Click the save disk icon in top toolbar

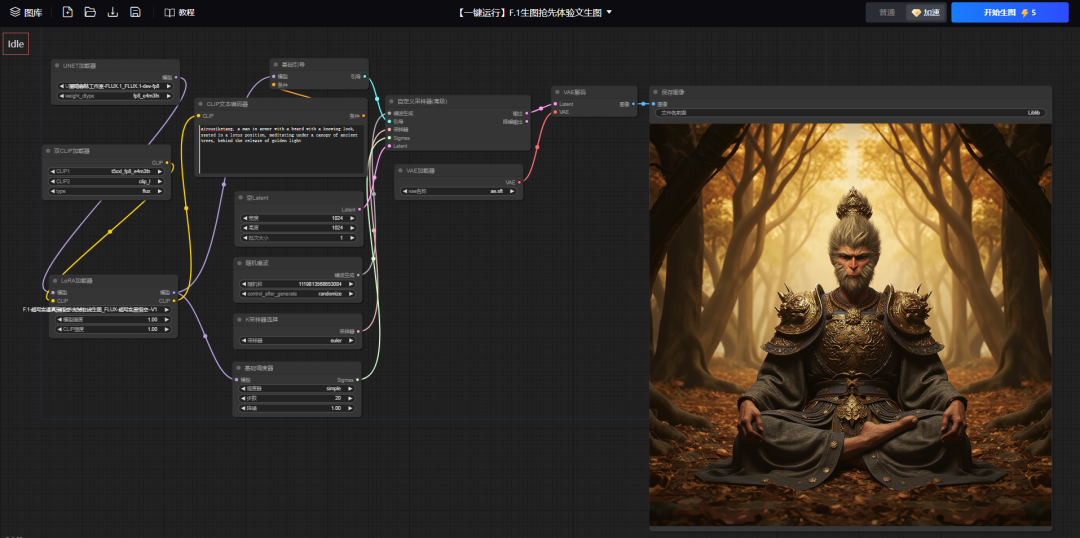click(136, 12)
